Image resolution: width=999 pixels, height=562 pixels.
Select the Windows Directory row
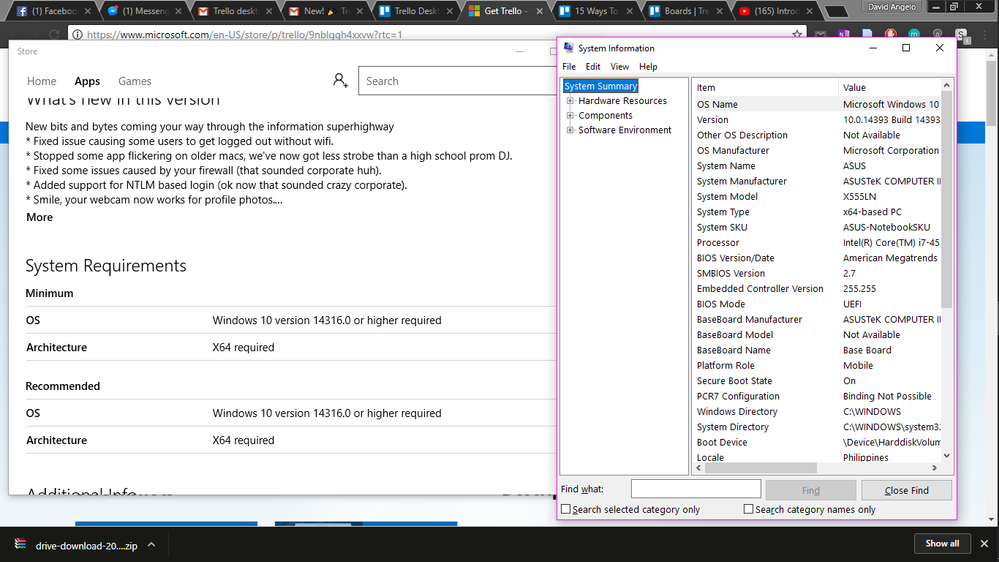(x=817, y=412)
